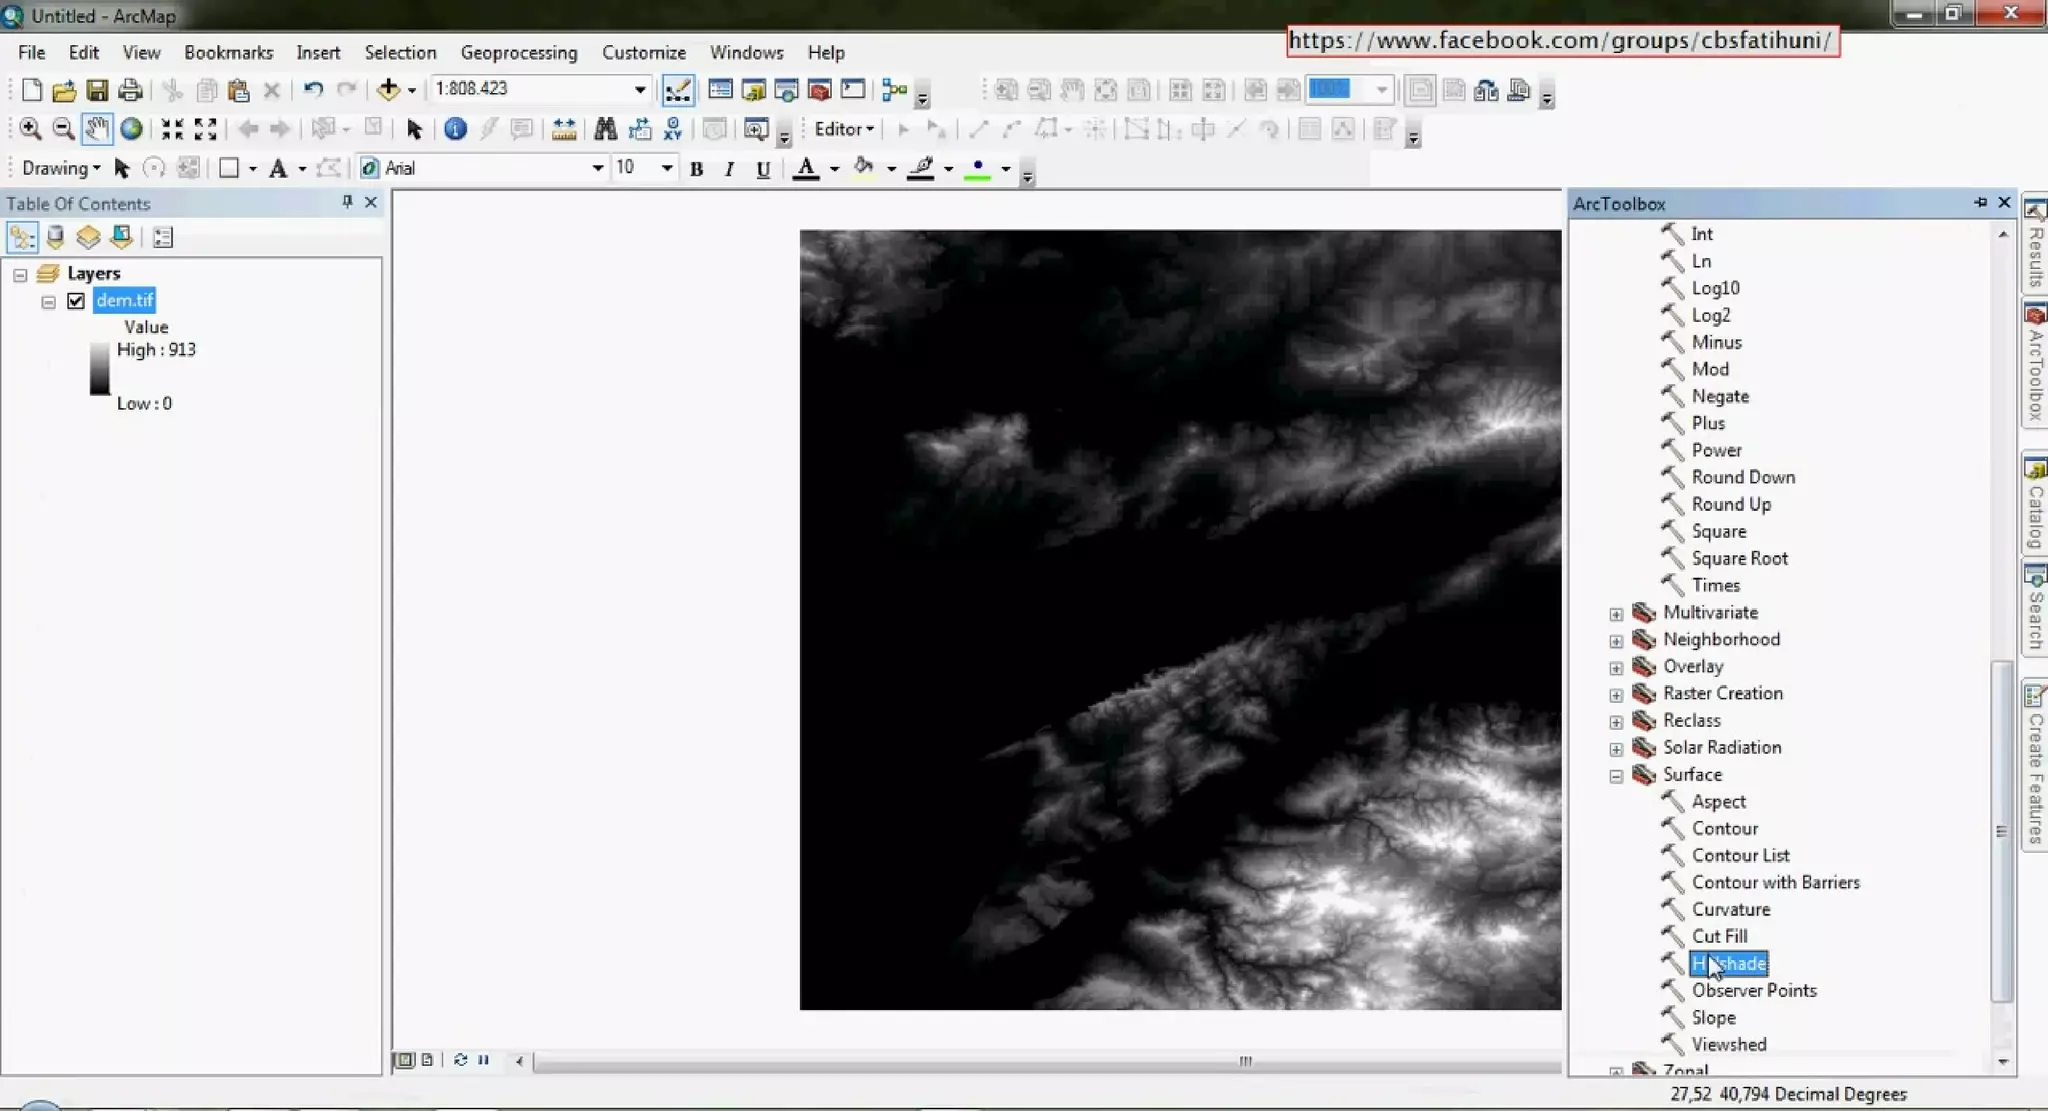Click the font color swatch
Image resolution: width=2048 pixels, height=1111 pixels.
(806, 169)
